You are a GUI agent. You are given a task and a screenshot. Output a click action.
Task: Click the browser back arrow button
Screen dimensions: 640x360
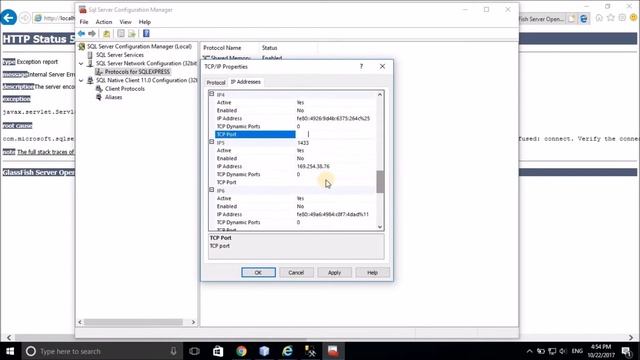point(9,18)
